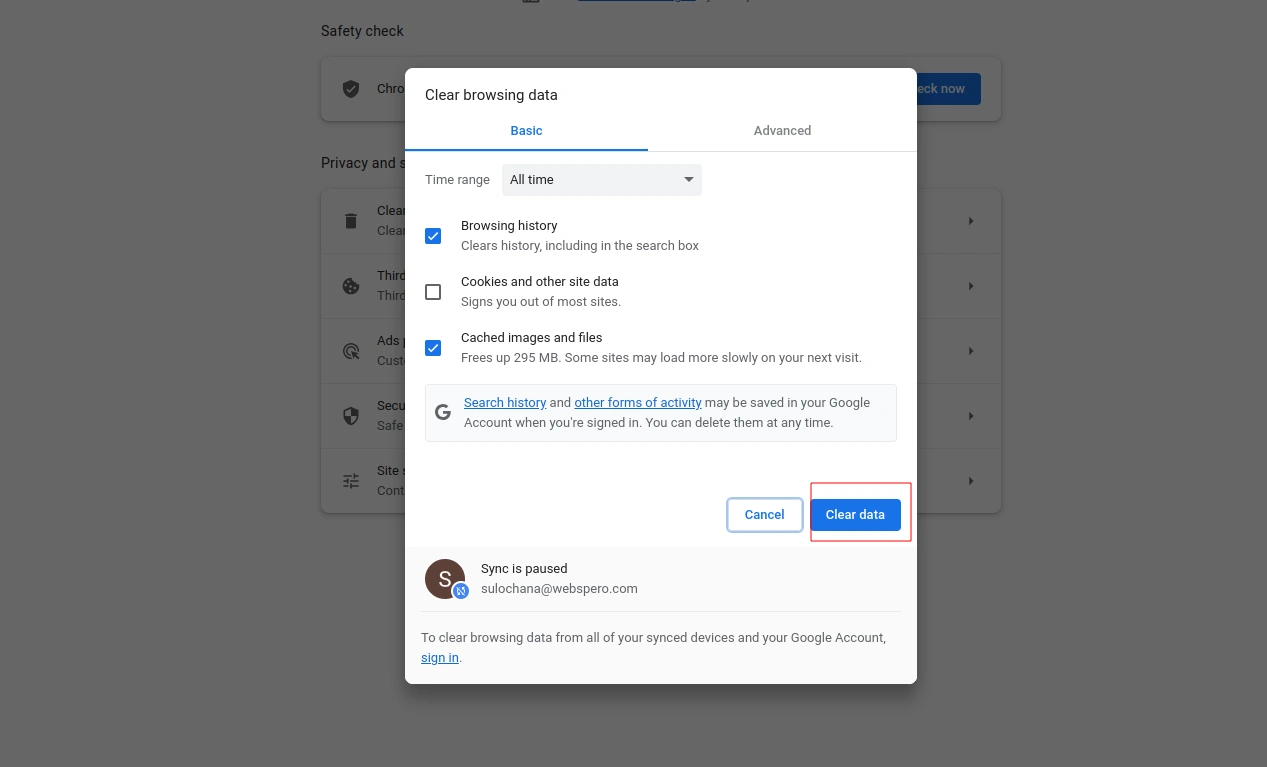Click the Ads privacy icon
Image resolution: width=1267 pixels, height=767 pixels.
pyautogui.click(x=351, y=351)
